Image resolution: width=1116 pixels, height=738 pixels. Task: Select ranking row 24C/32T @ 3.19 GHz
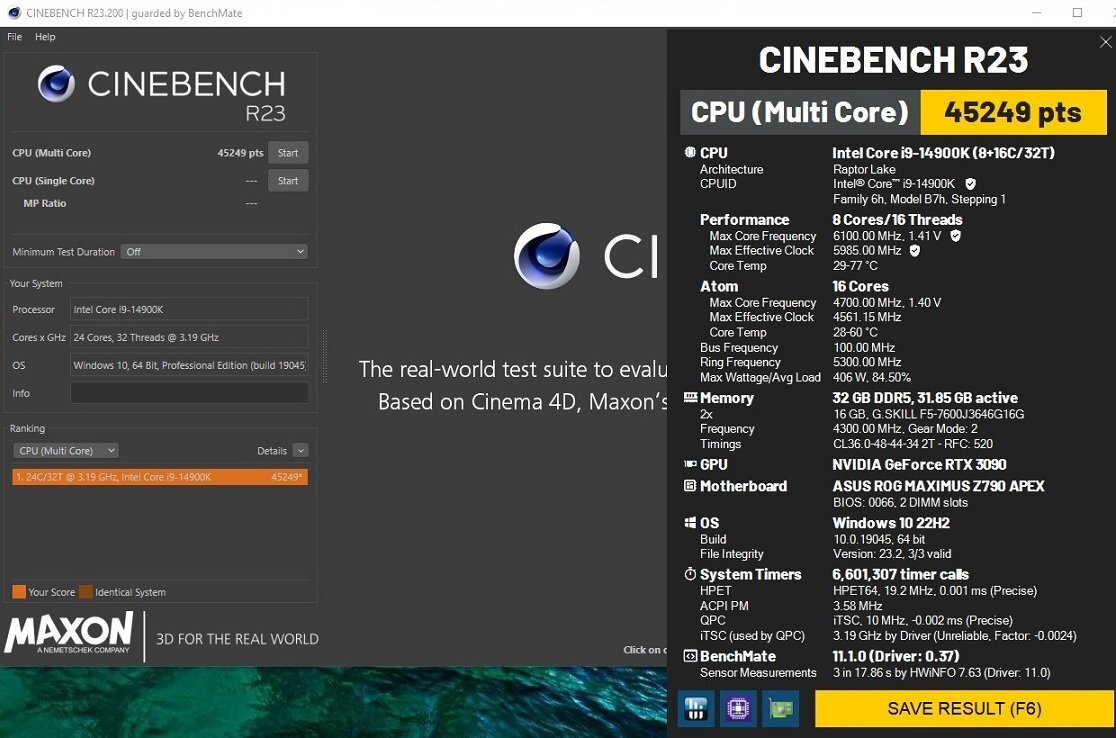point(160,477)
